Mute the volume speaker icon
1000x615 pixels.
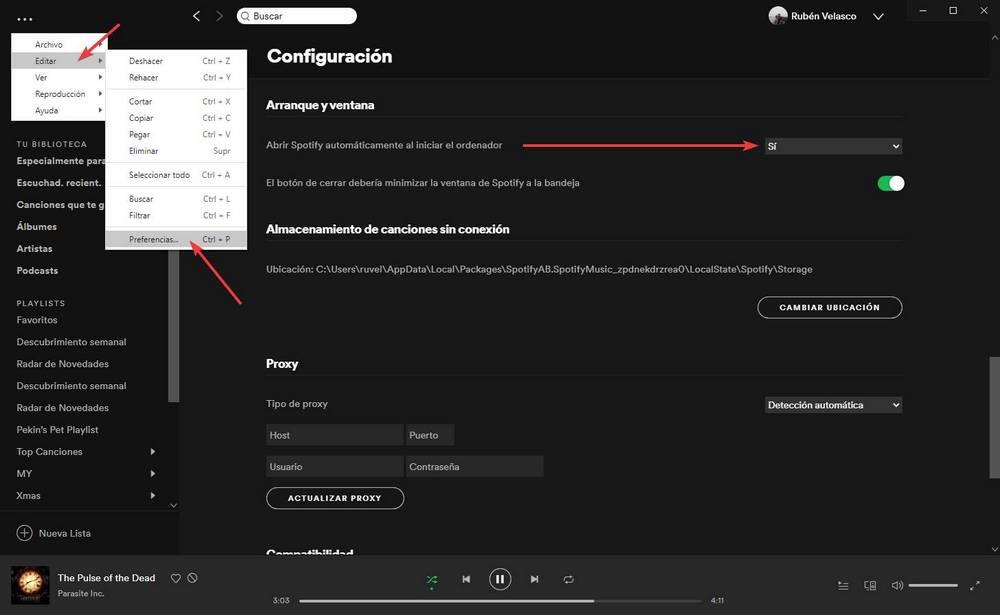coord(897,585)
